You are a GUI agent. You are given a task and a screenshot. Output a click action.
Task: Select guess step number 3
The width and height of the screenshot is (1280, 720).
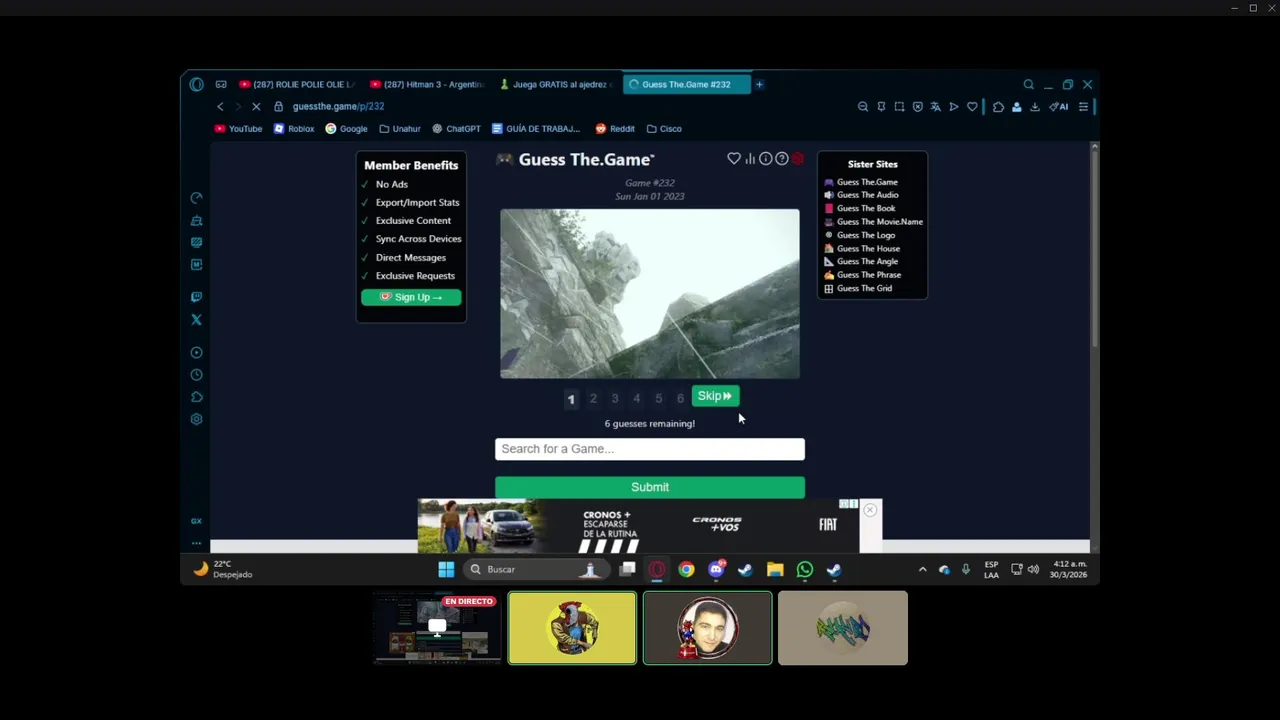tap(615, 398)
